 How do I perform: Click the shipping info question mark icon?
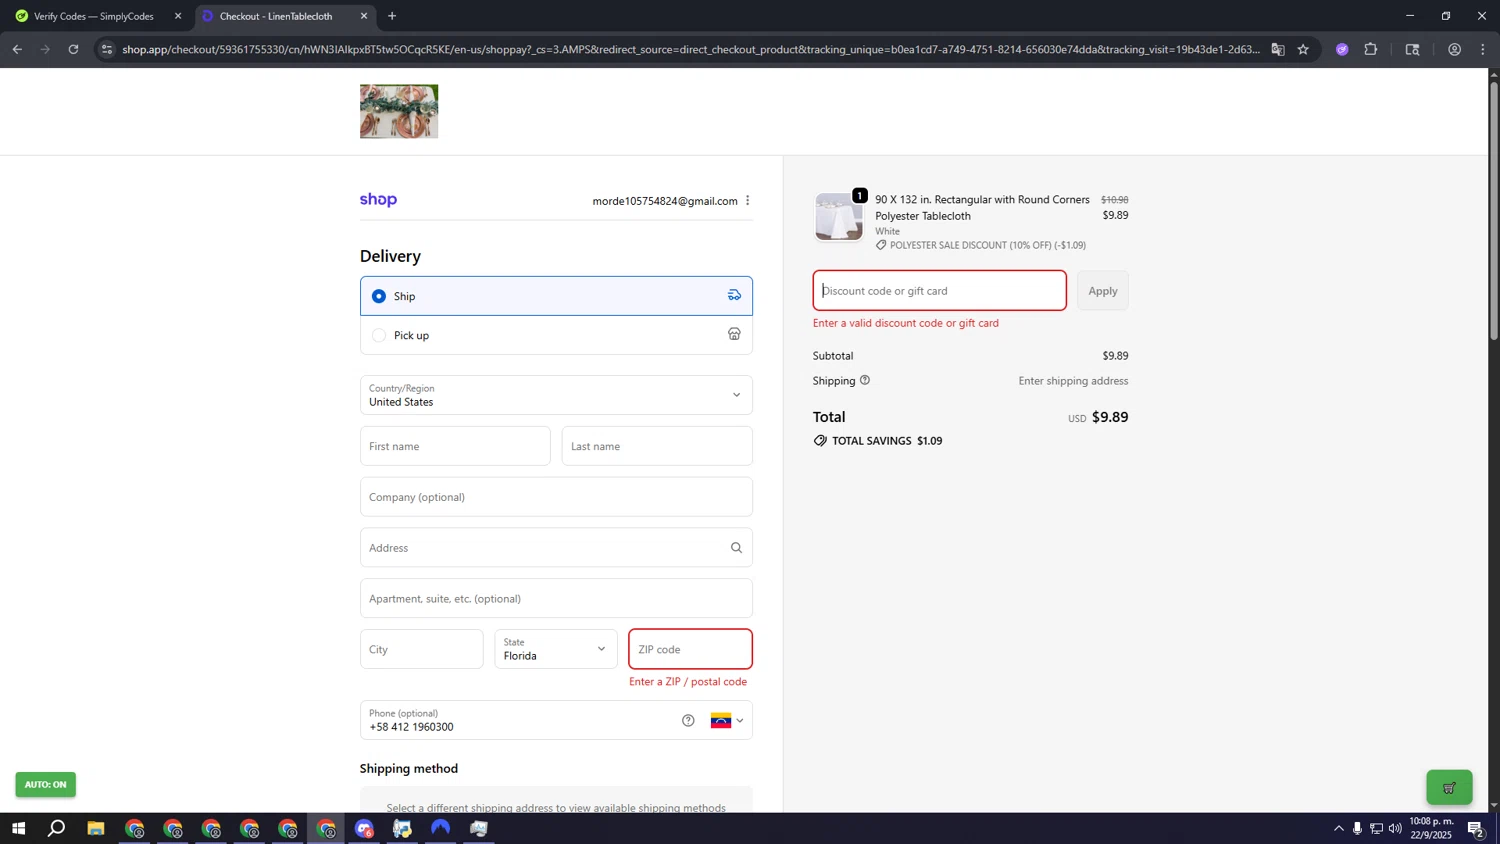tap(865, 380)
